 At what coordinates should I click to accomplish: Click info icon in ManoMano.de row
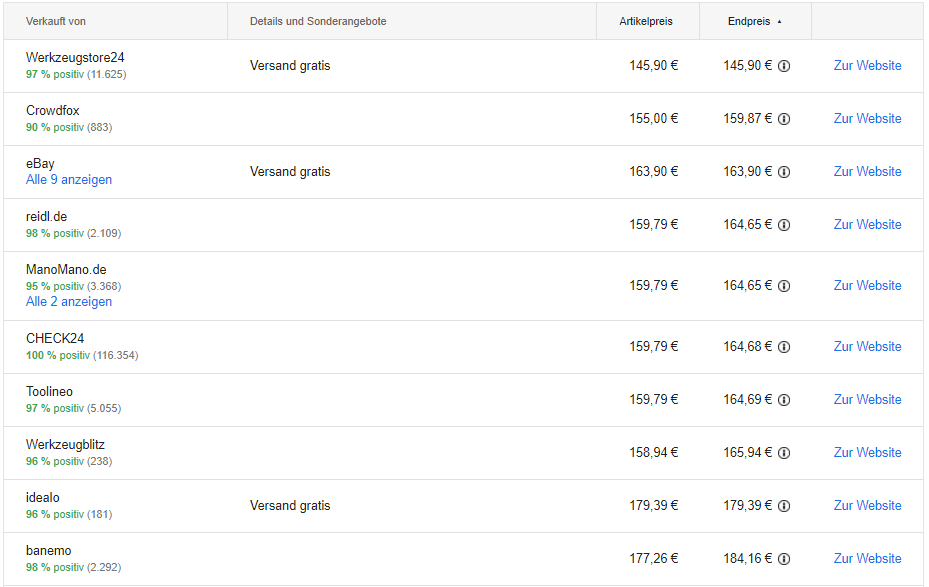click(783, 286)
